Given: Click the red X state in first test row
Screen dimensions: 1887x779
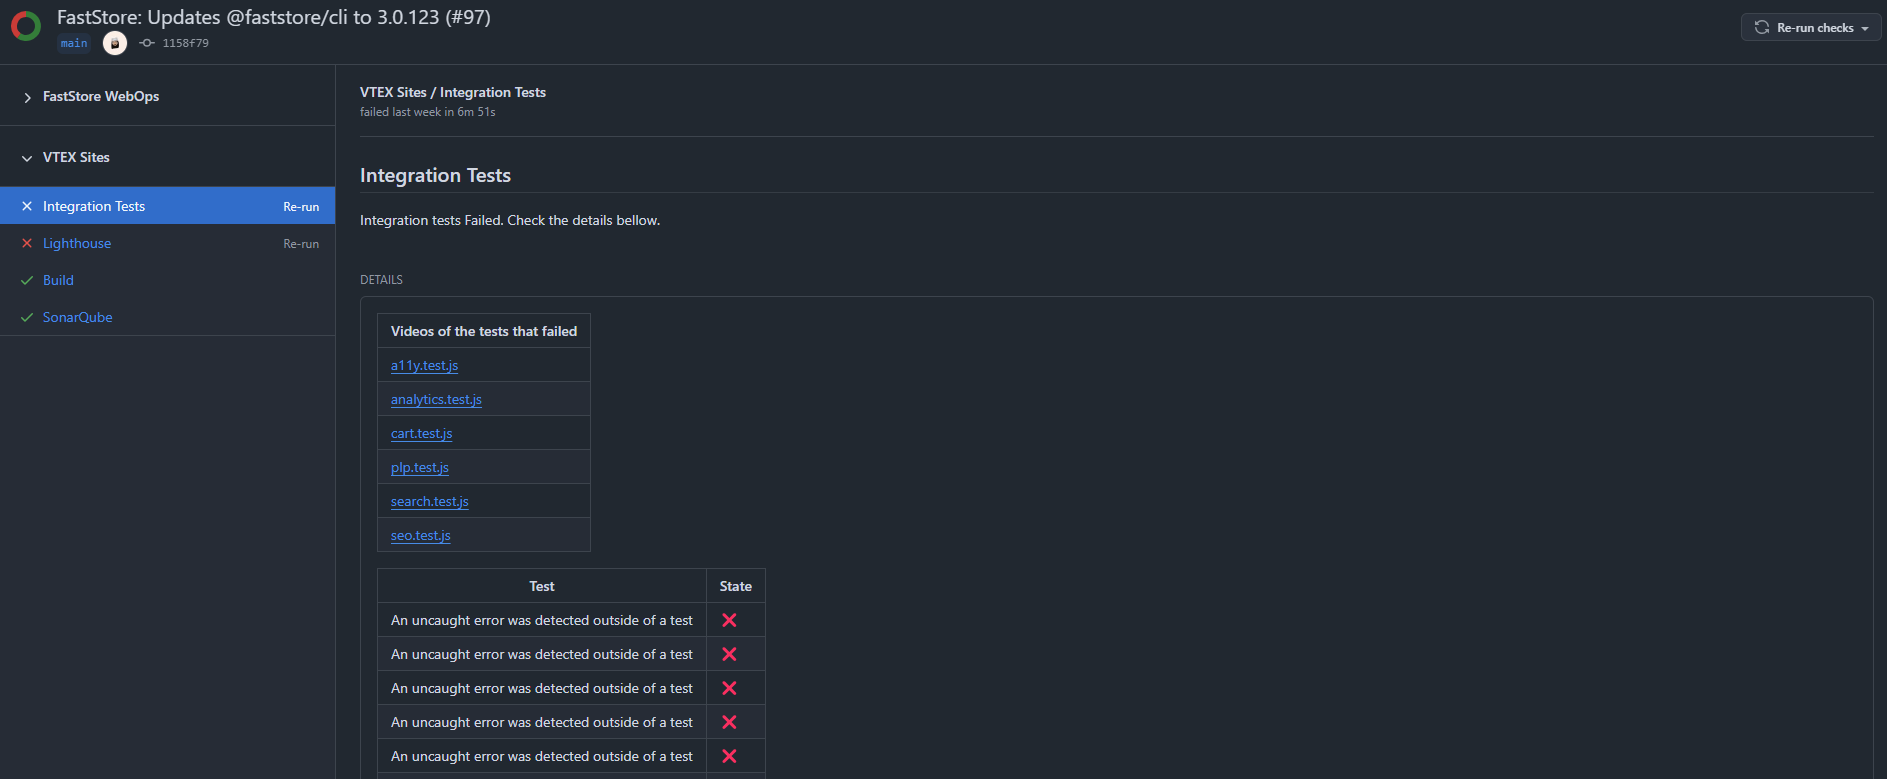Looking at the screenshot, I should (x=729, y=620).
